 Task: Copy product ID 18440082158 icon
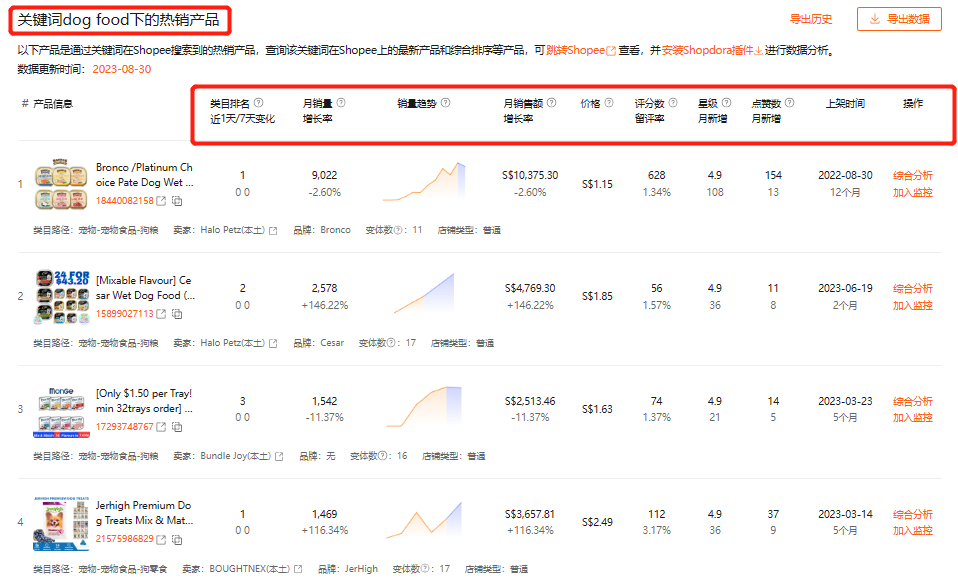coord(177,201)
